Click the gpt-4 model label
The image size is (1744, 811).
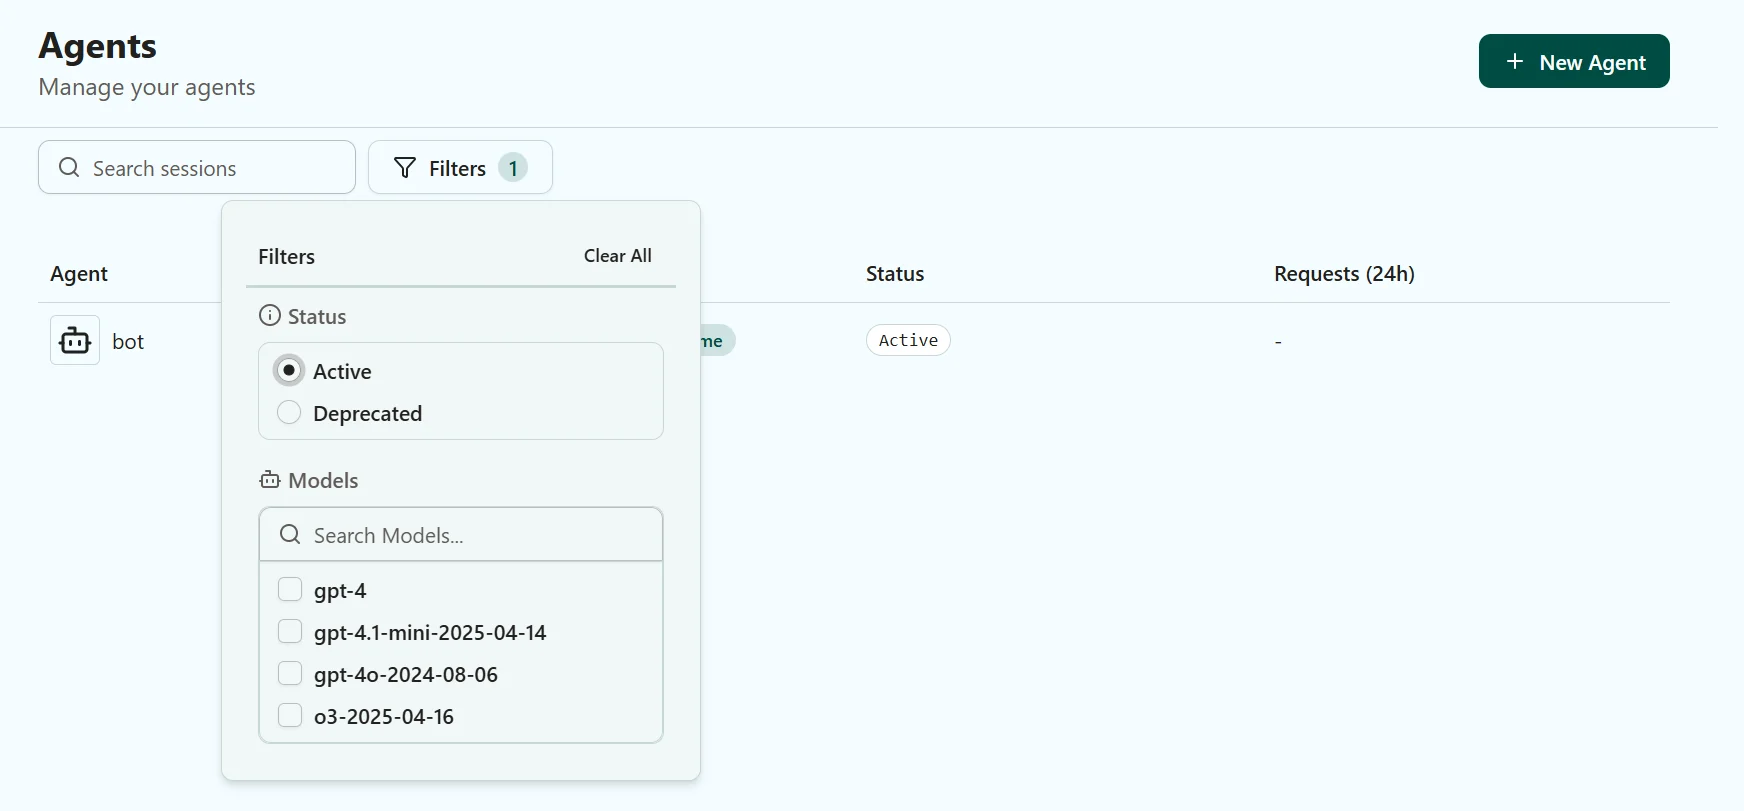[x=340, y=591]
